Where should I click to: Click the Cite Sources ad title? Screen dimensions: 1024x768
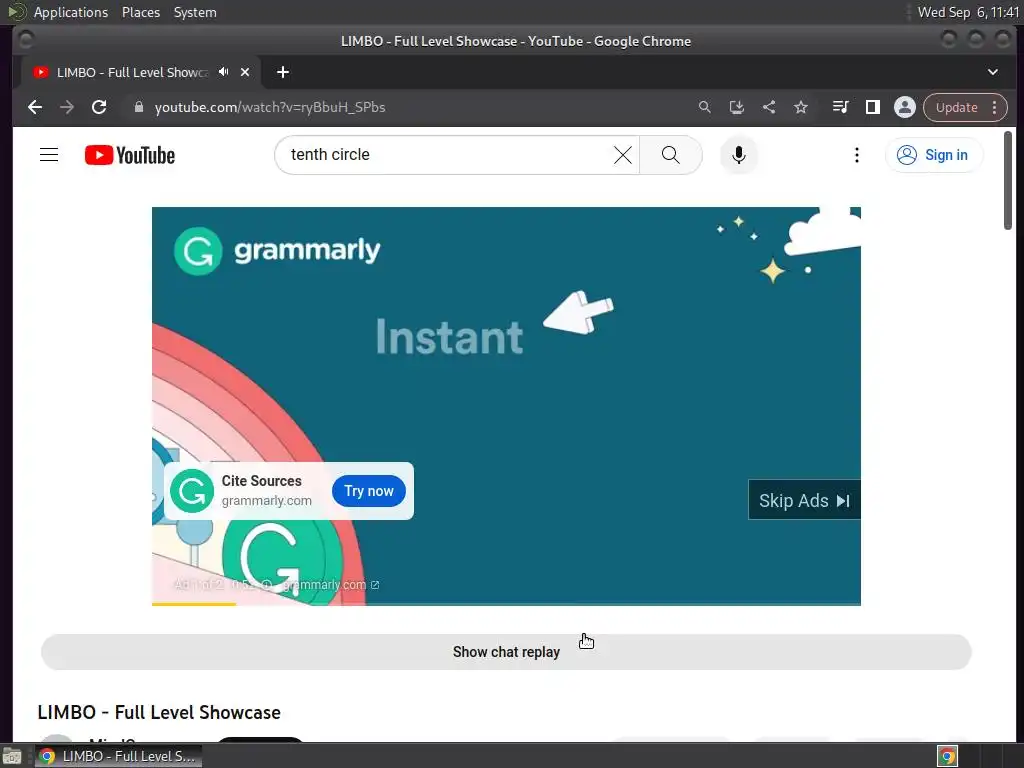pos(261,481)
